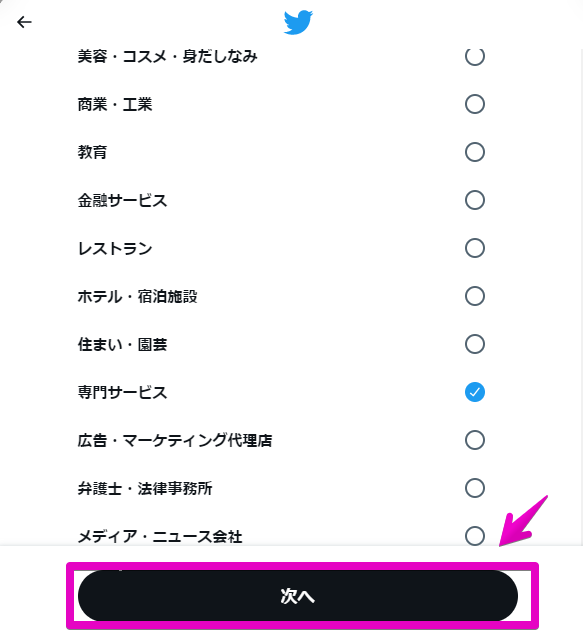Viewport: 583px width, 634px height.
Task: Click the 金融サービス label text
Action: (x=122, y=201)
